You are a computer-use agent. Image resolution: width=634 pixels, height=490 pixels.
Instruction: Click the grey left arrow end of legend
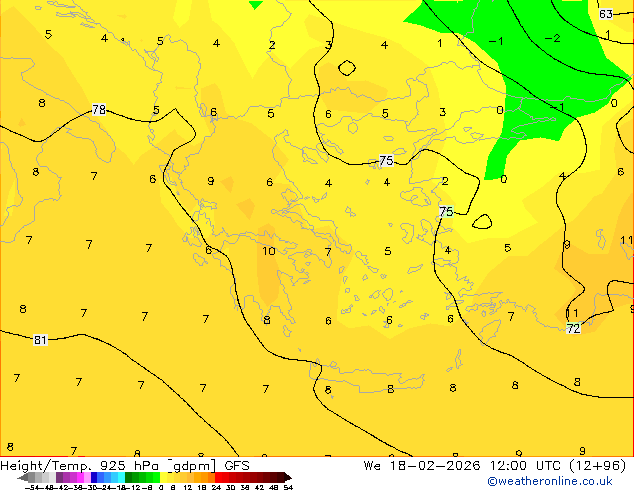coord(23,478)
